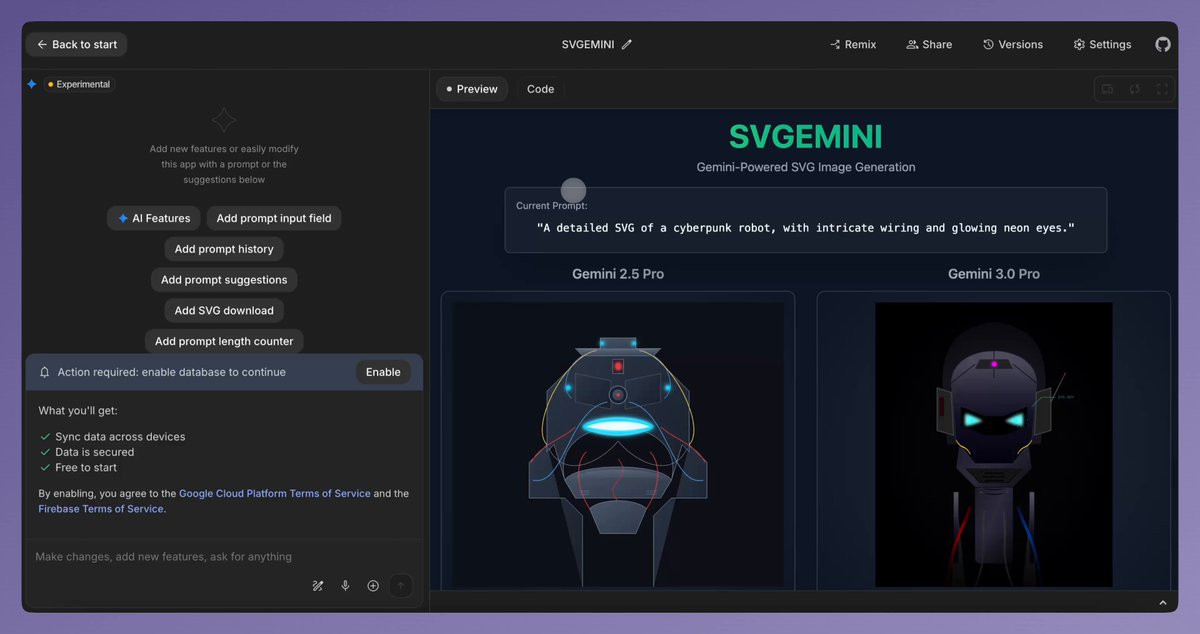Open the Firebase Terms of Service link
Viewport: 1200px width, 634px height.
pyautogui.click(x=101, y=508)
